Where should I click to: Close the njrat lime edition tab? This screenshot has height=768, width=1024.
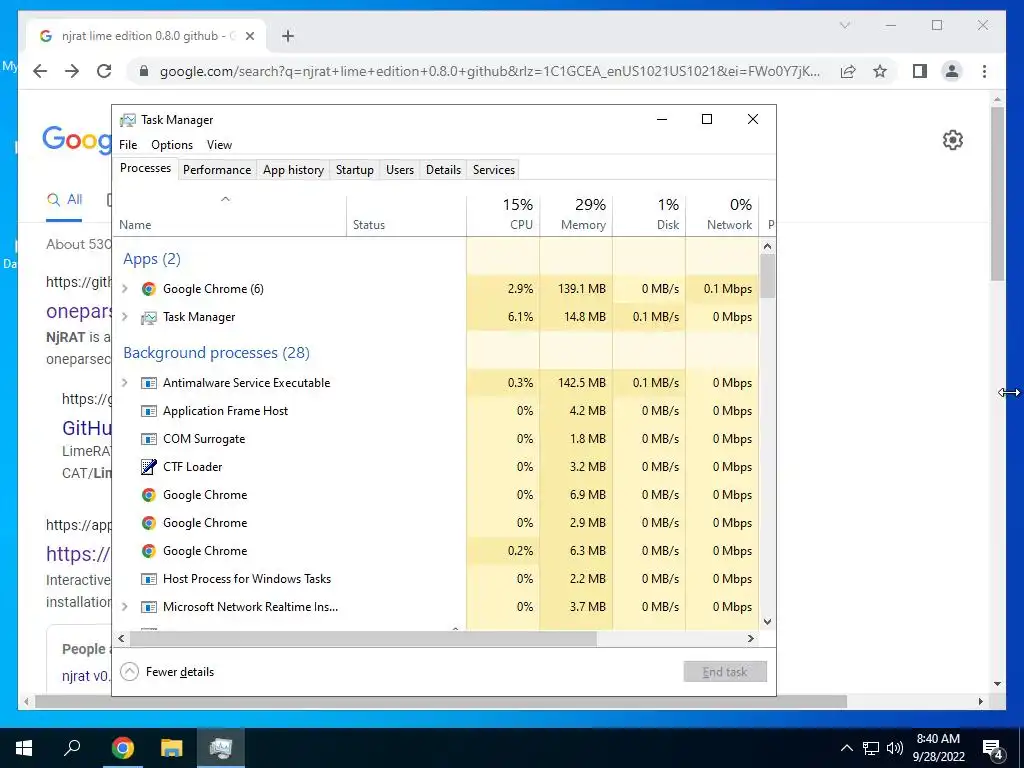[249, 36]
